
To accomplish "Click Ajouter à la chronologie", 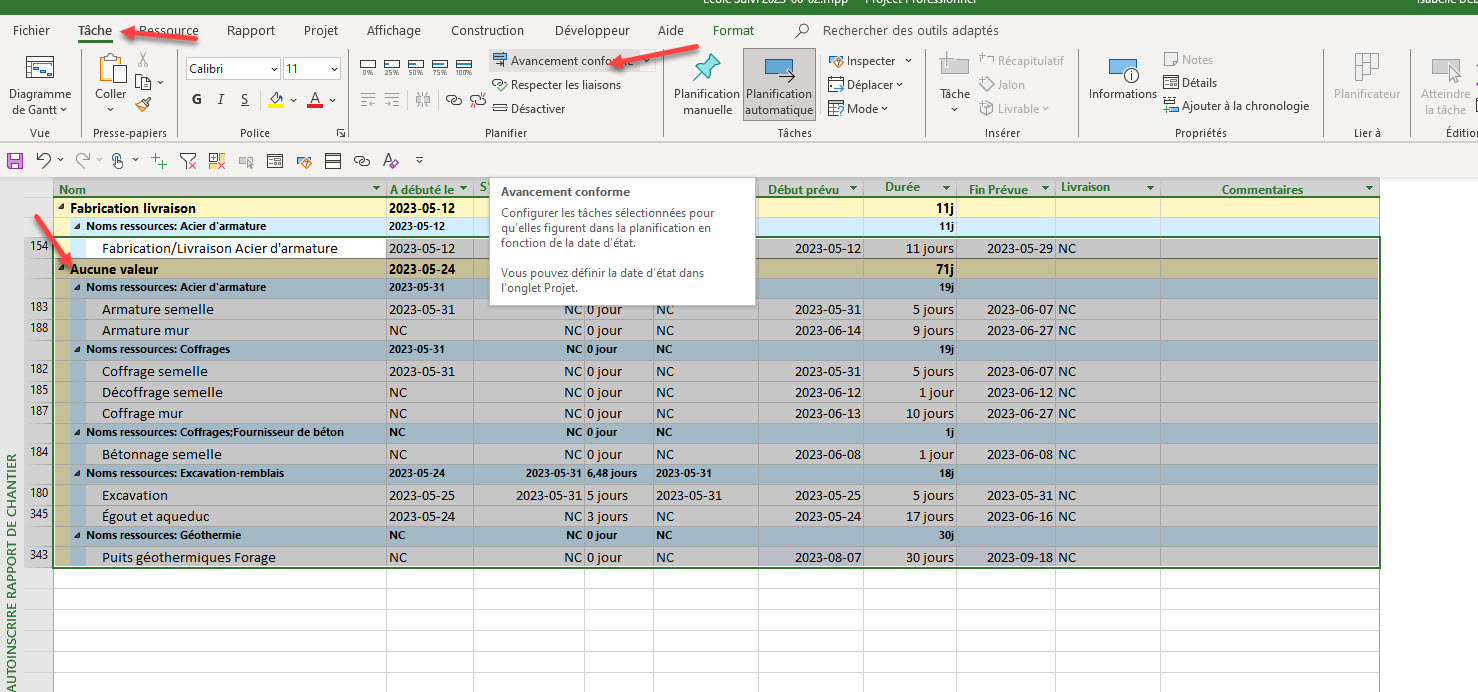I will click(x=1236, y=106).
